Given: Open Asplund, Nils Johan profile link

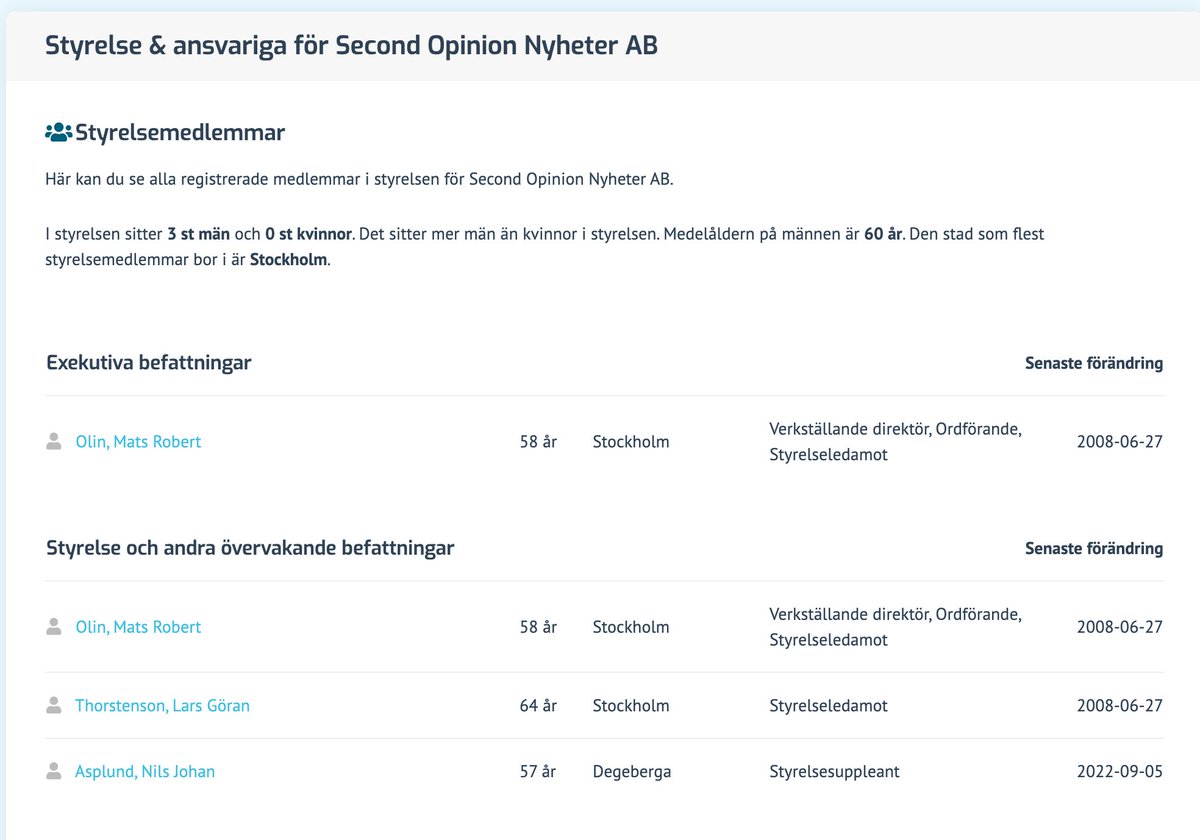Looking at the screenshot, I should point(145,772).
